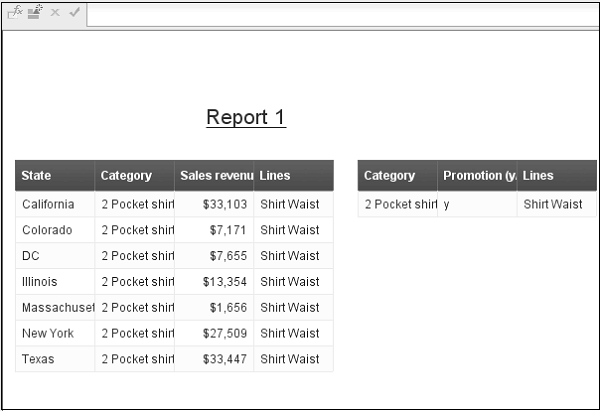Cancel the formula with the X icon
Image resolution: width=600 pixels, height=411 pixels.
click(55, 13)
